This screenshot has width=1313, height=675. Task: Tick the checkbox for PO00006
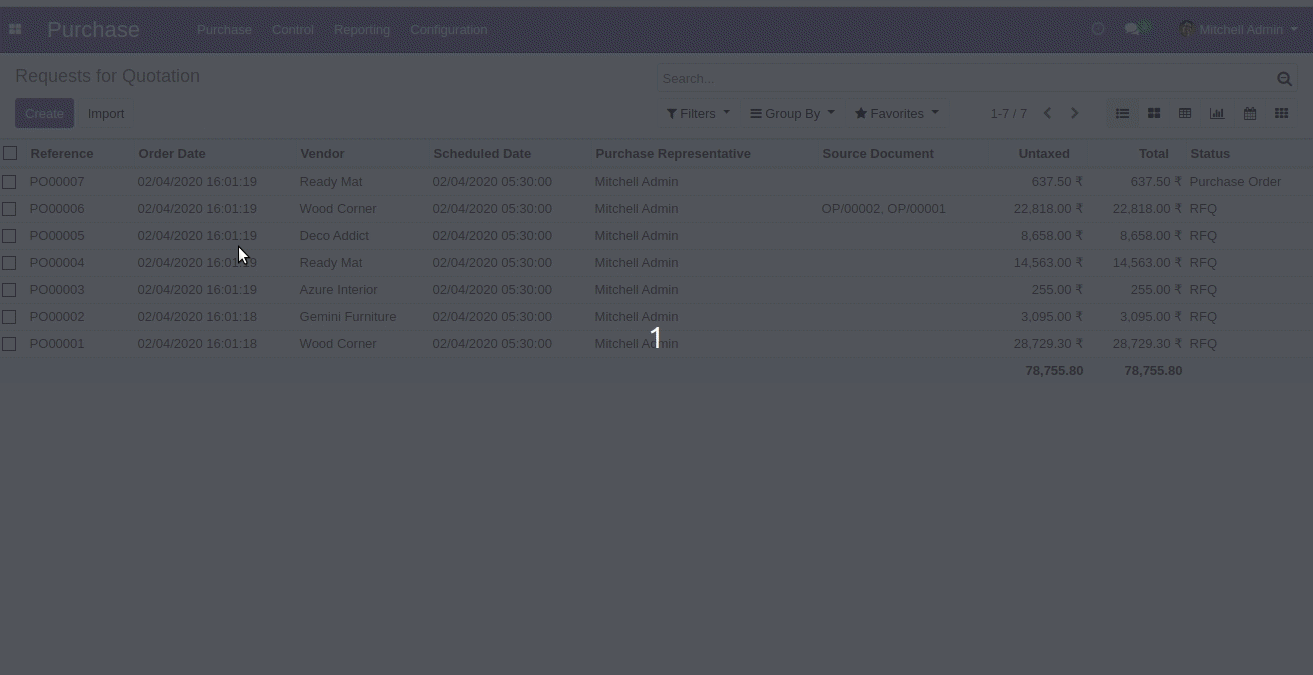point(9,209)
